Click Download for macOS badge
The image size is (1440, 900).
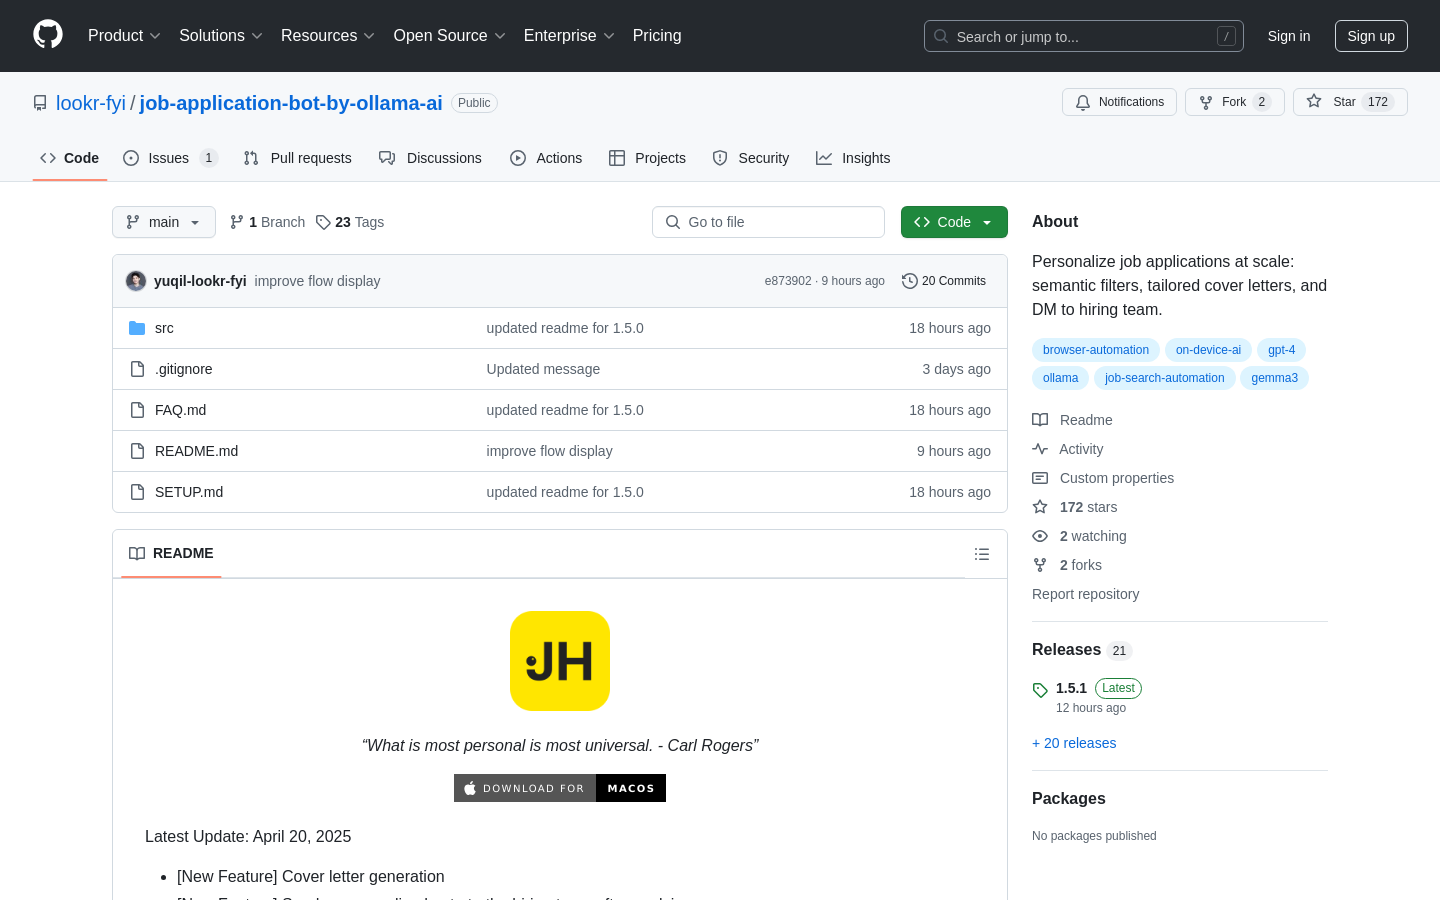[x=560, y=788]
